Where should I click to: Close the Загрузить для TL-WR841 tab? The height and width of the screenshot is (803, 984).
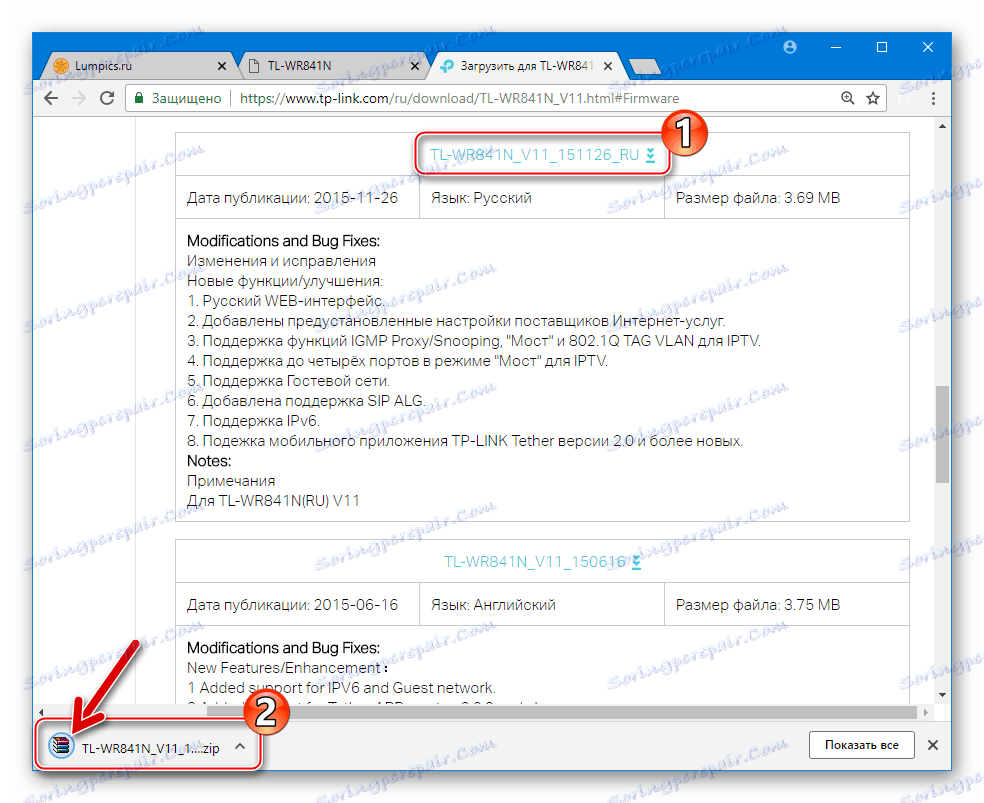(x=607, y=66)
